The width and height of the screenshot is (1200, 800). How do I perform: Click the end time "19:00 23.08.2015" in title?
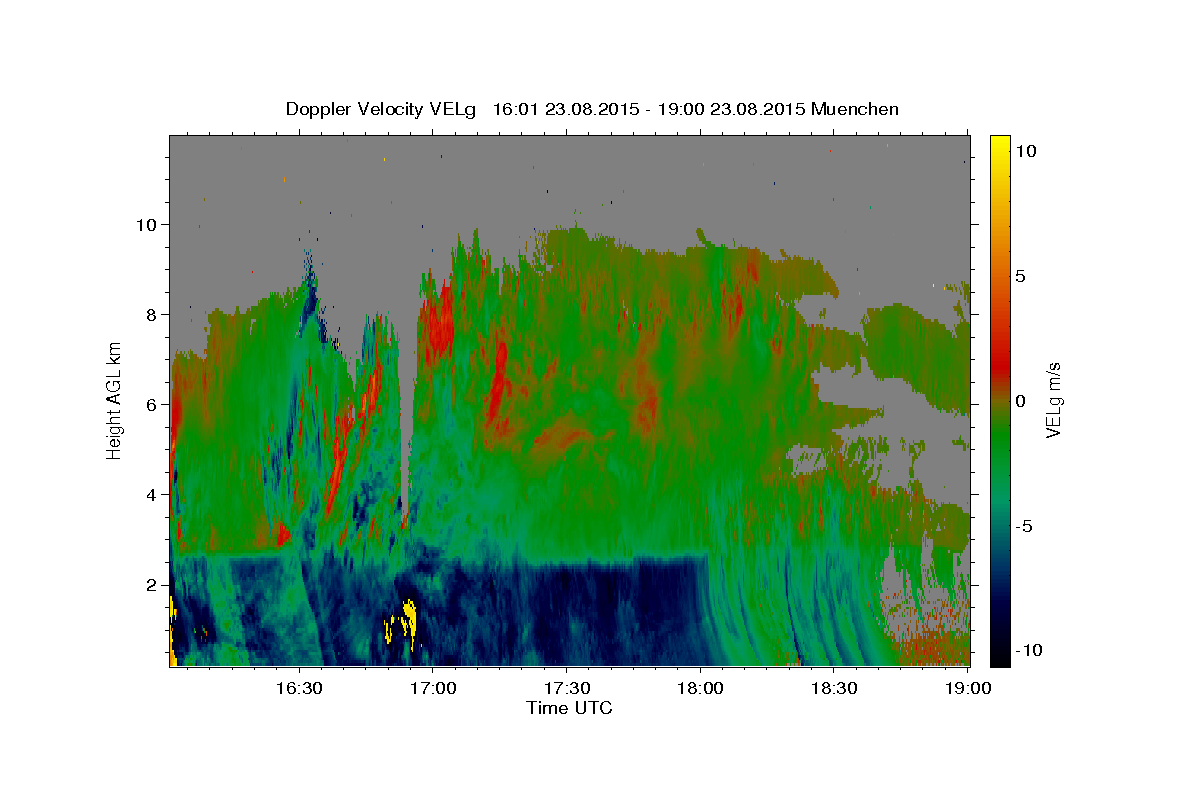(730, 109)
